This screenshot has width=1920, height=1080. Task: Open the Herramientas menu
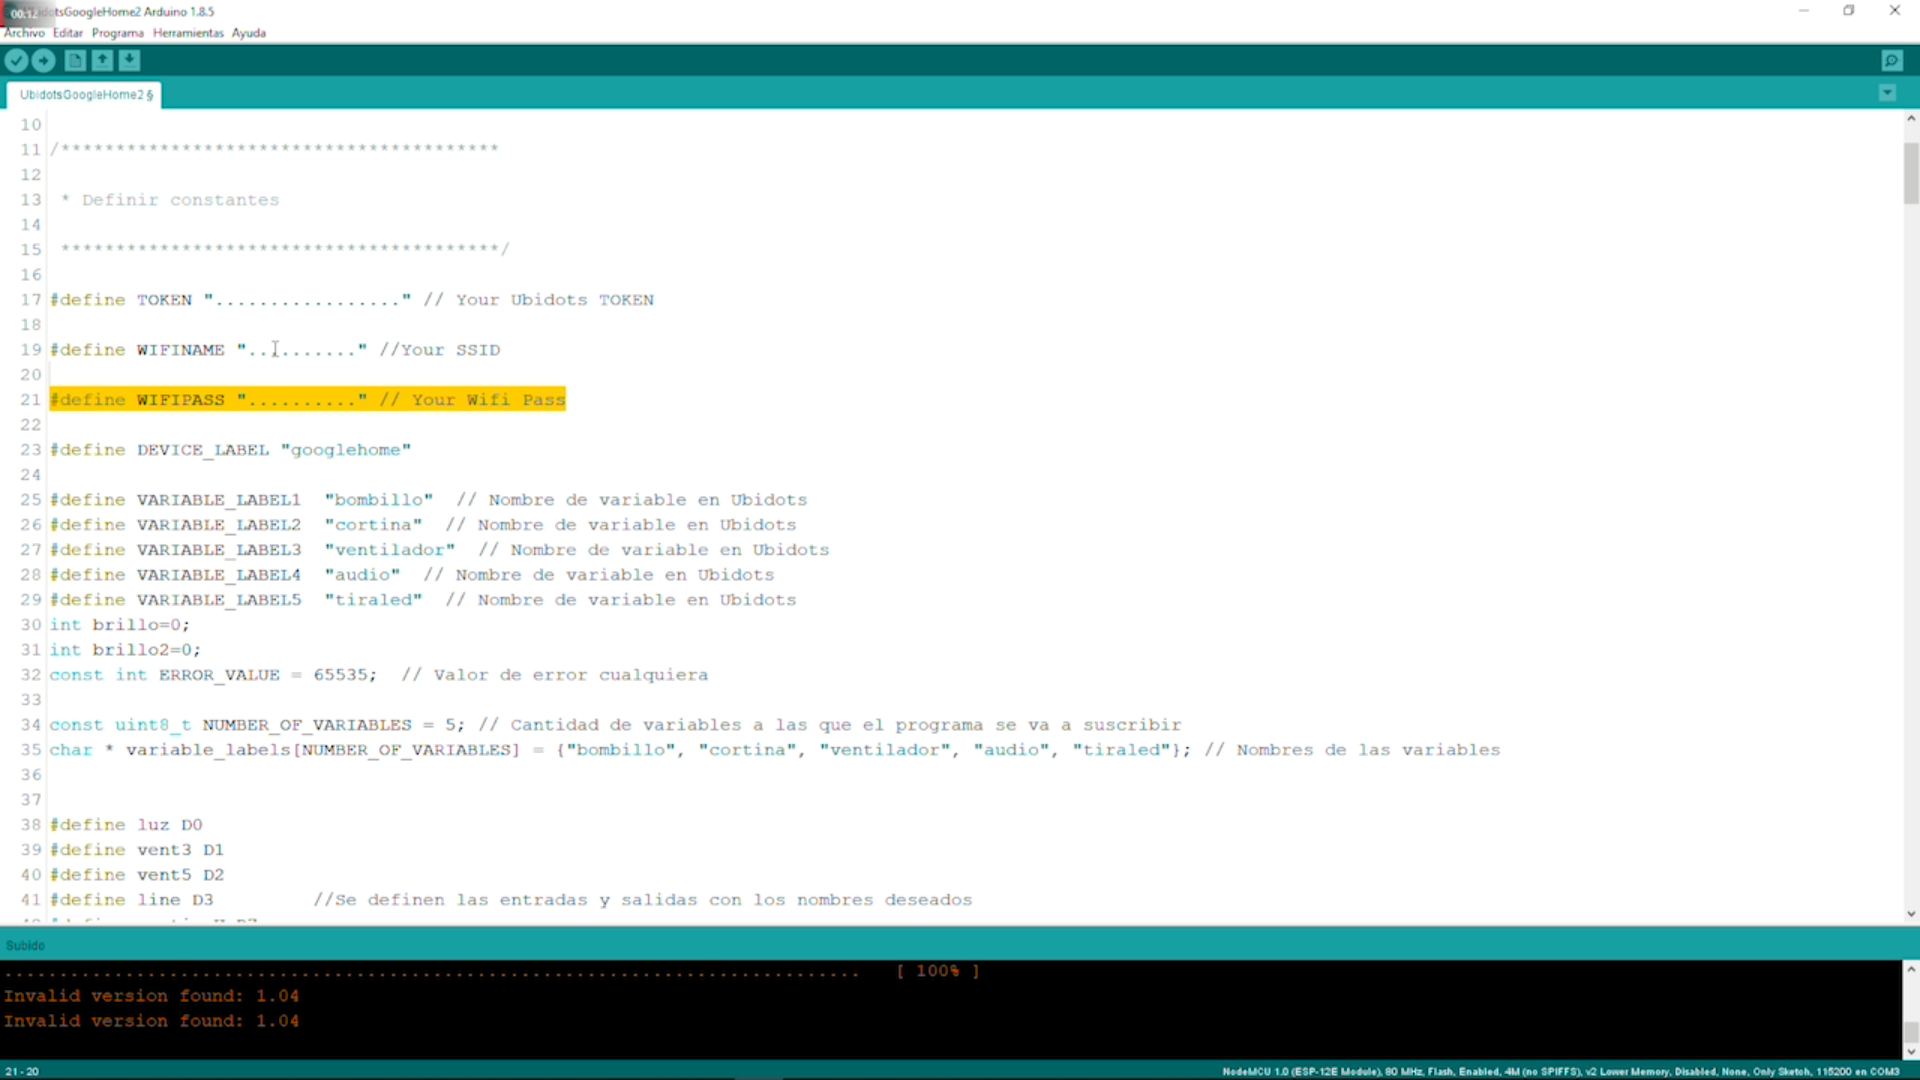pos(188,33)
